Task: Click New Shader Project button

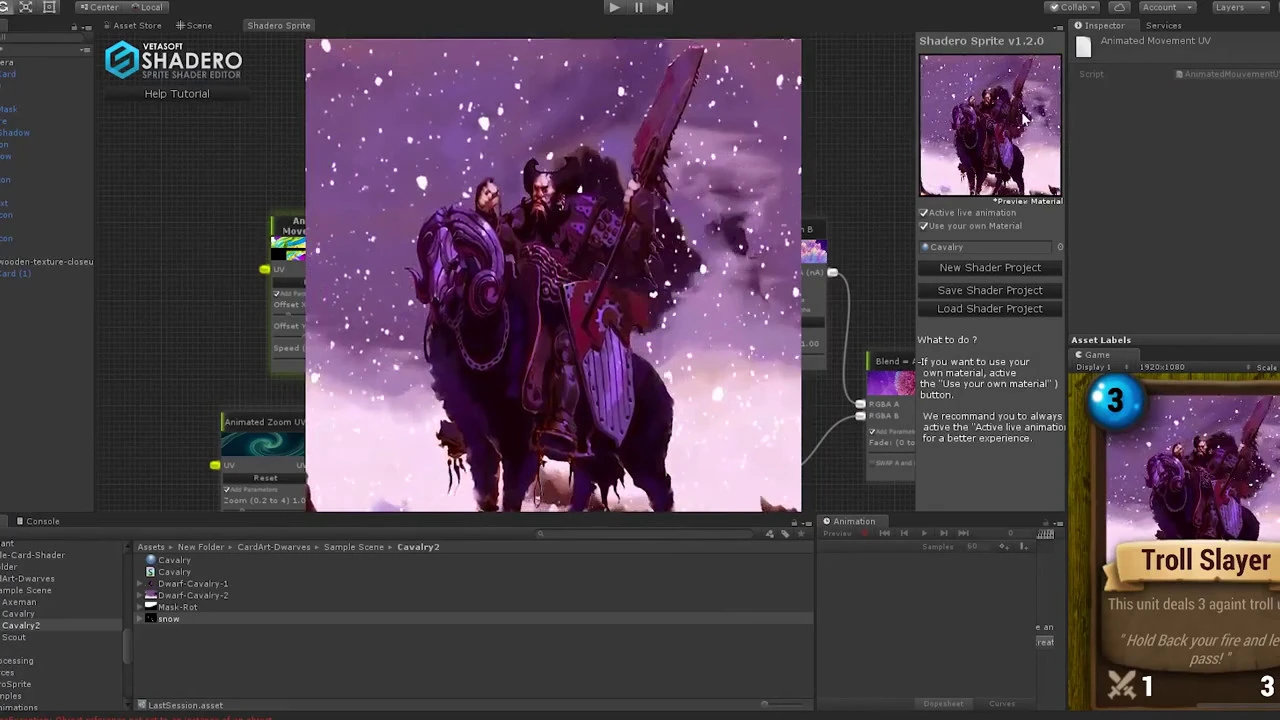Action: 990,268
